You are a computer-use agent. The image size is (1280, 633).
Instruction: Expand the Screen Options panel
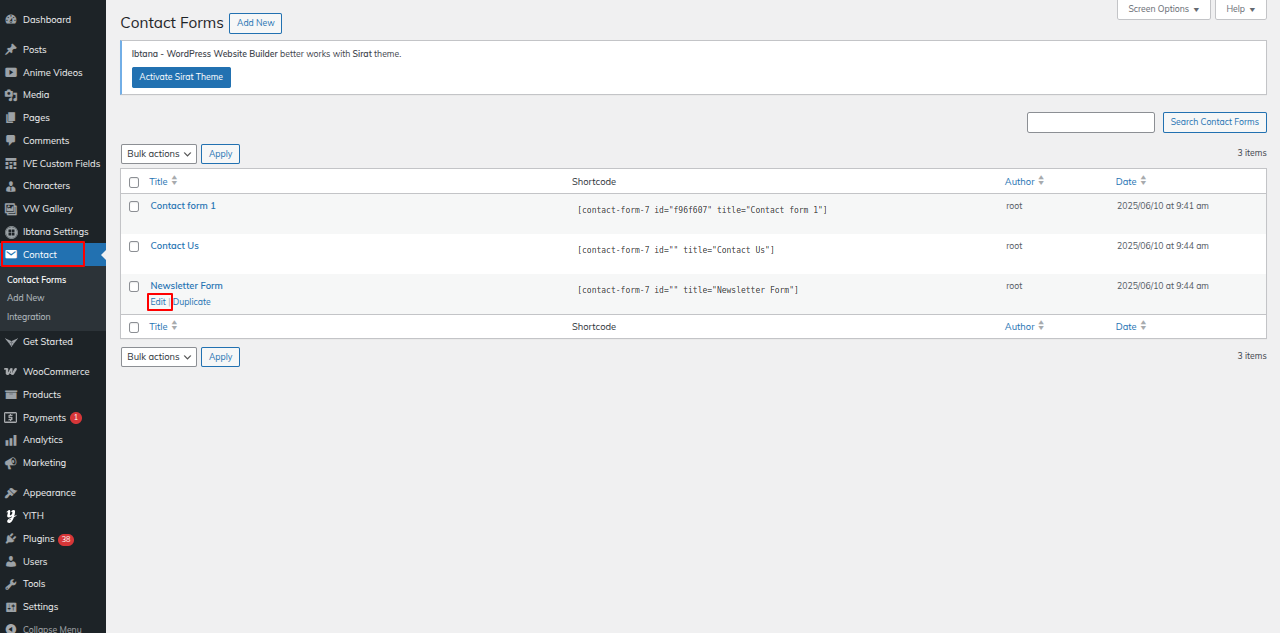(x=1163, y=9)
